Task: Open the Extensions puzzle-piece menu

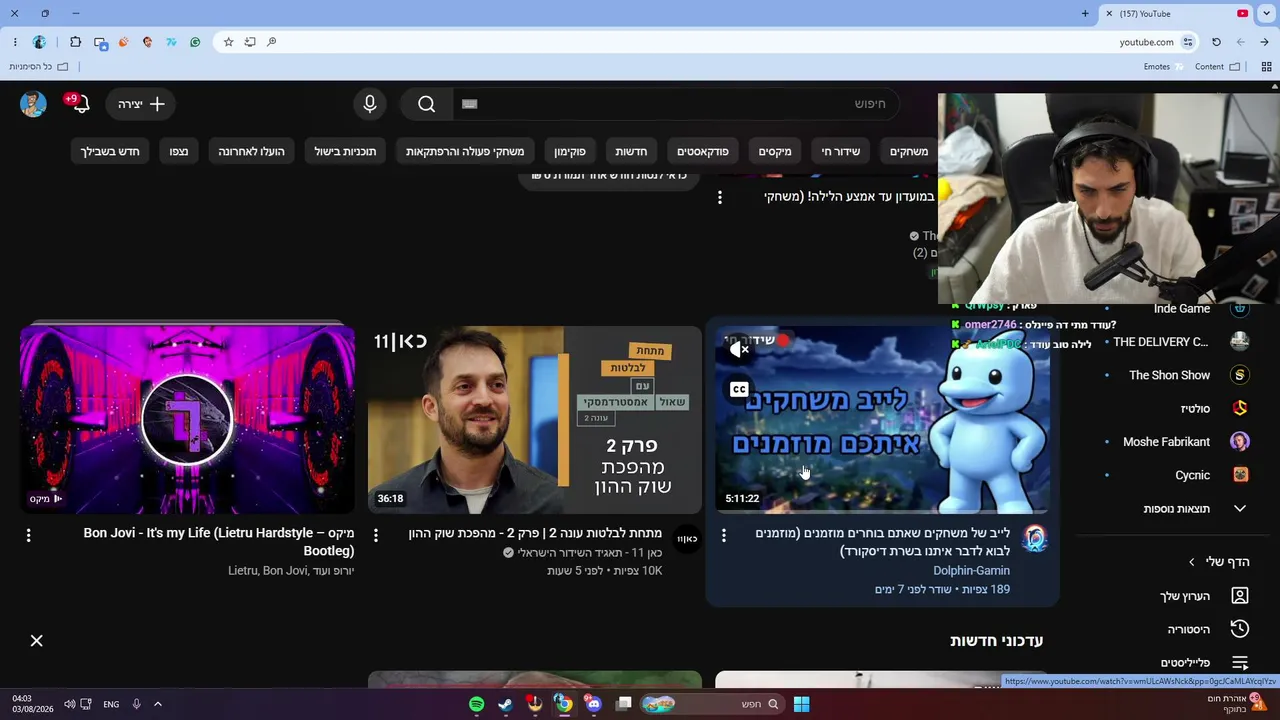Action: pyautogui.click(x=75, y=42)
